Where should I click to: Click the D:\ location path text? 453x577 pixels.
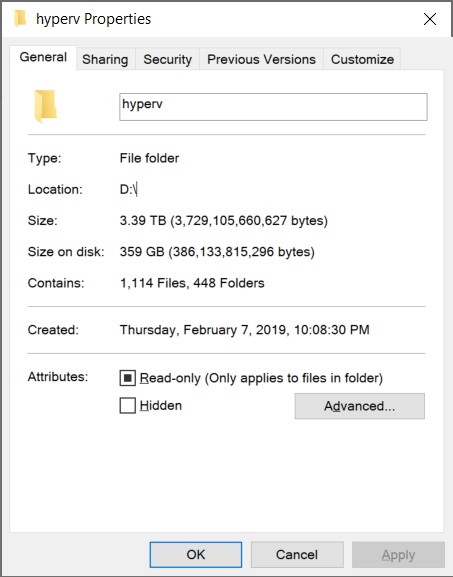point(128,190)
